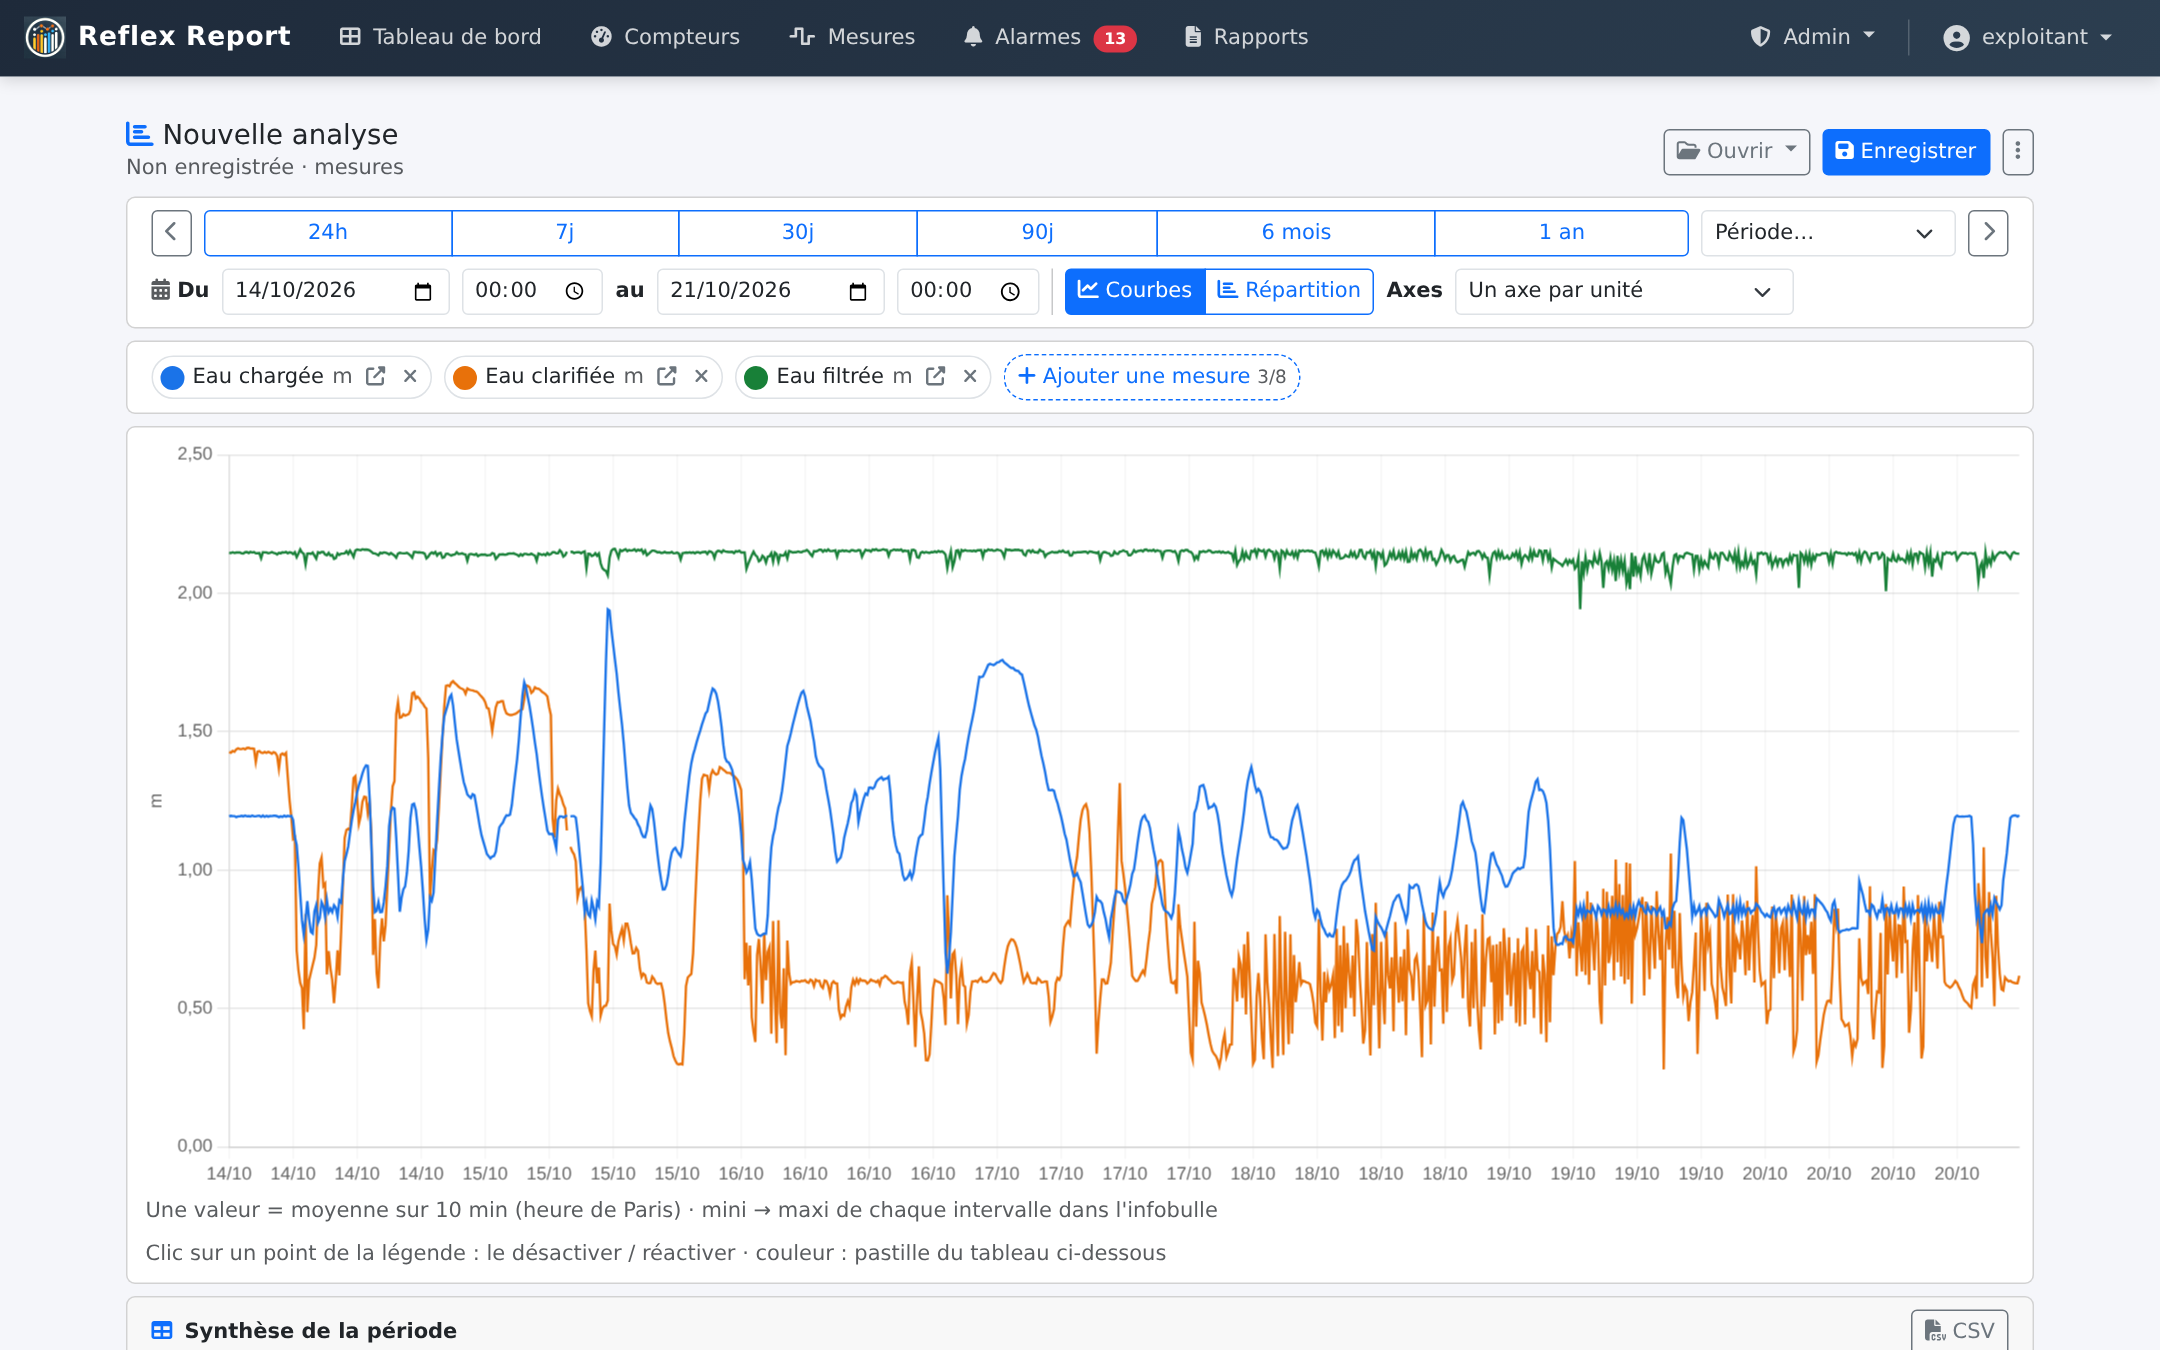The image size is (2160, 1350).
Task: Select the 30j period
Action: pyautogui.click(x=798, y=233)
